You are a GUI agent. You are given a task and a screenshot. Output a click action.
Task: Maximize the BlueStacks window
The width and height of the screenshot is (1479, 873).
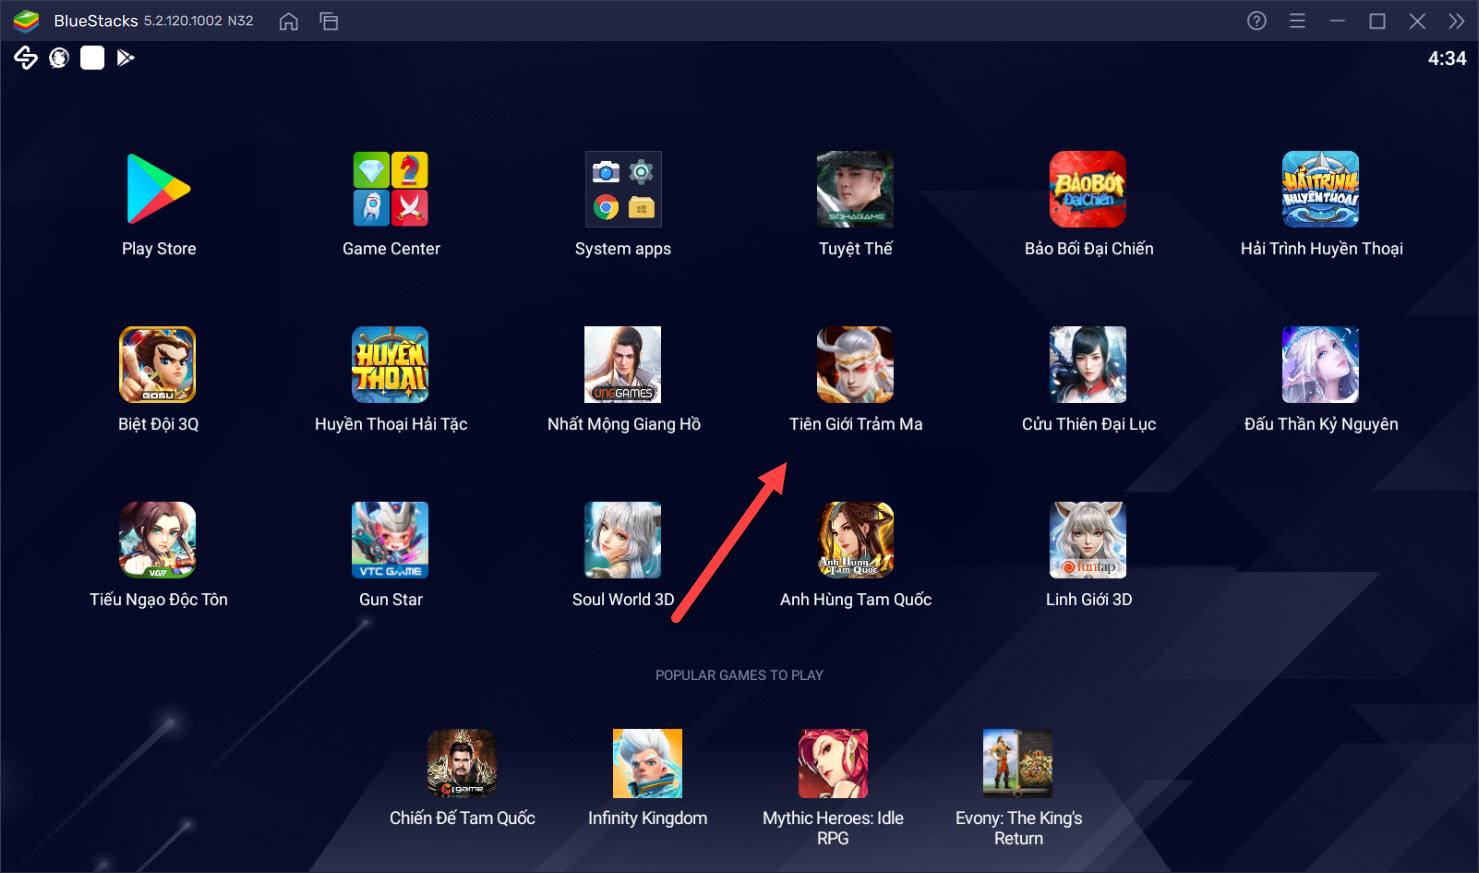[1377, 21]
